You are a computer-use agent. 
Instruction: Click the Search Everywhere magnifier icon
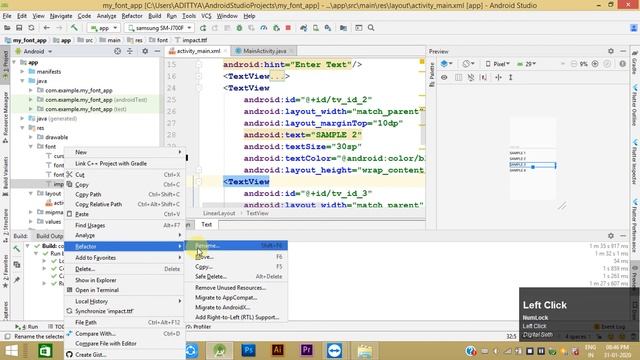click(x=371, y=28)
